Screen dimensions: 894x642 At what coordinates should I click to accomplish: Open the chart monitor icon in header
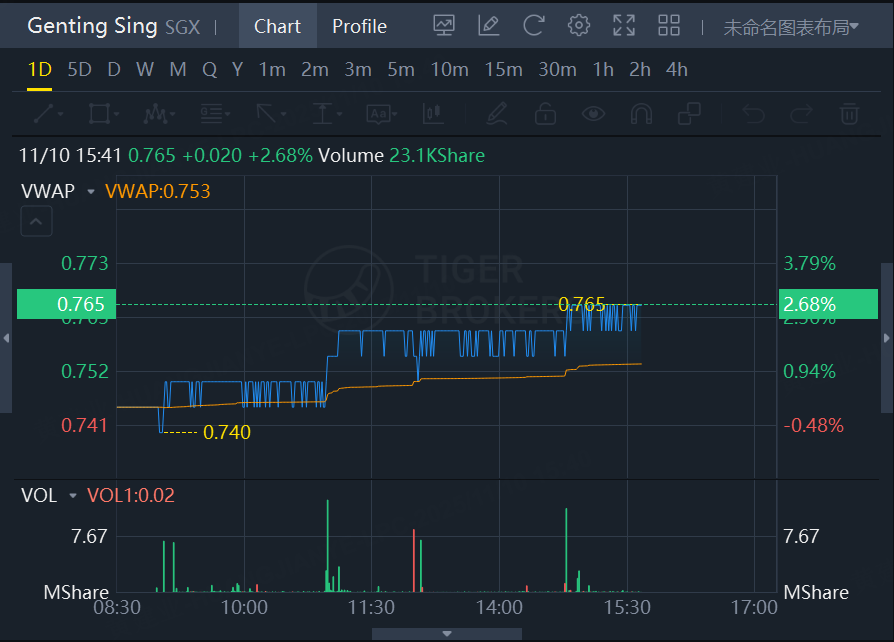[x=444, y=26]
